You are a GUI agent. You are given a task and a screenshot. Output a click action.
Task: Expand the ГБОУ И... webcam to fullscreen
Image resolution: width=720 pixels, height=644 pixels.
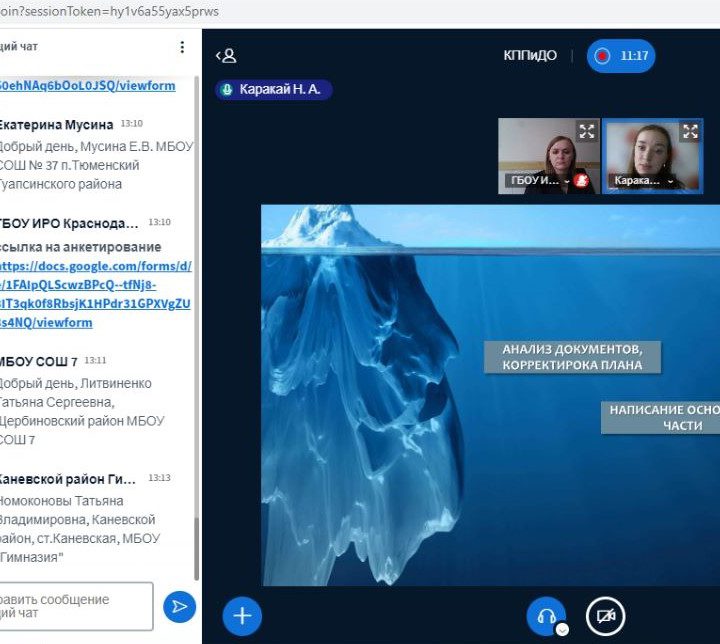587,131
